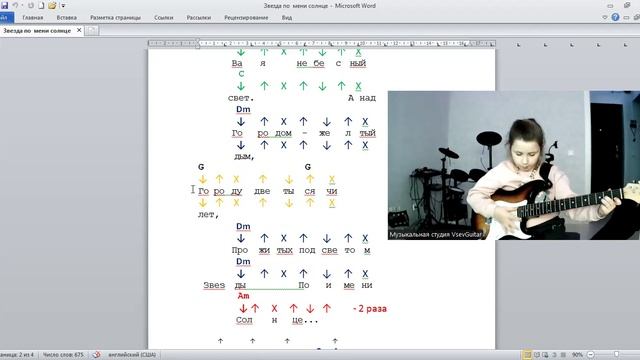Viewport: 640px width, 360px height.
Task: Close the 'Звезда по мени солнце' document tab
Action: [79, 30]
